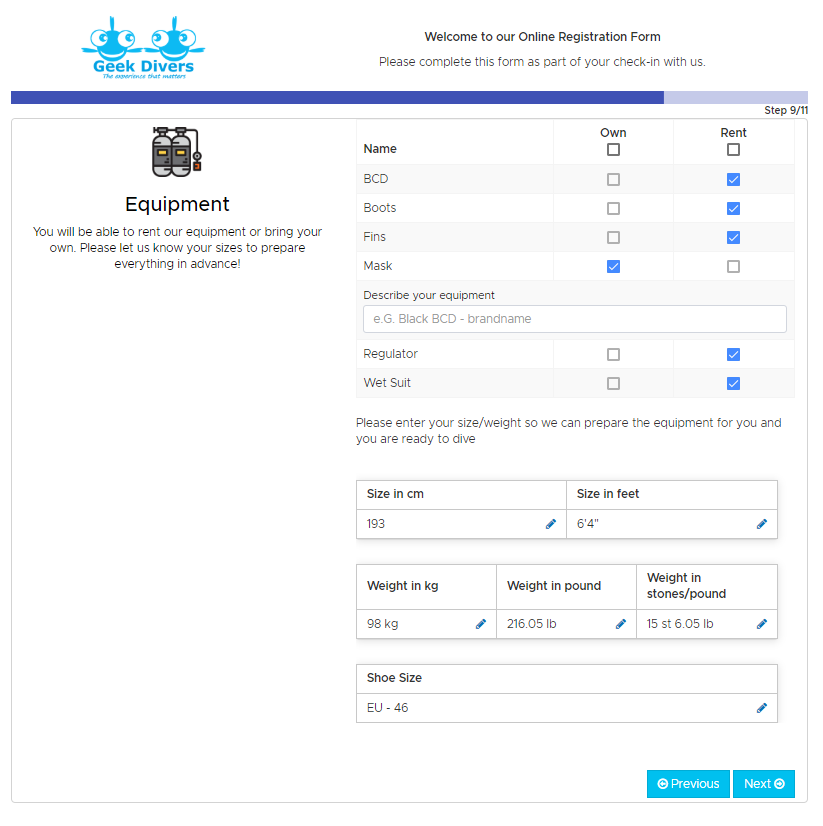Tick Own checkbox for Boots
This screenshot has height=826, width=823.
point(613,209)
